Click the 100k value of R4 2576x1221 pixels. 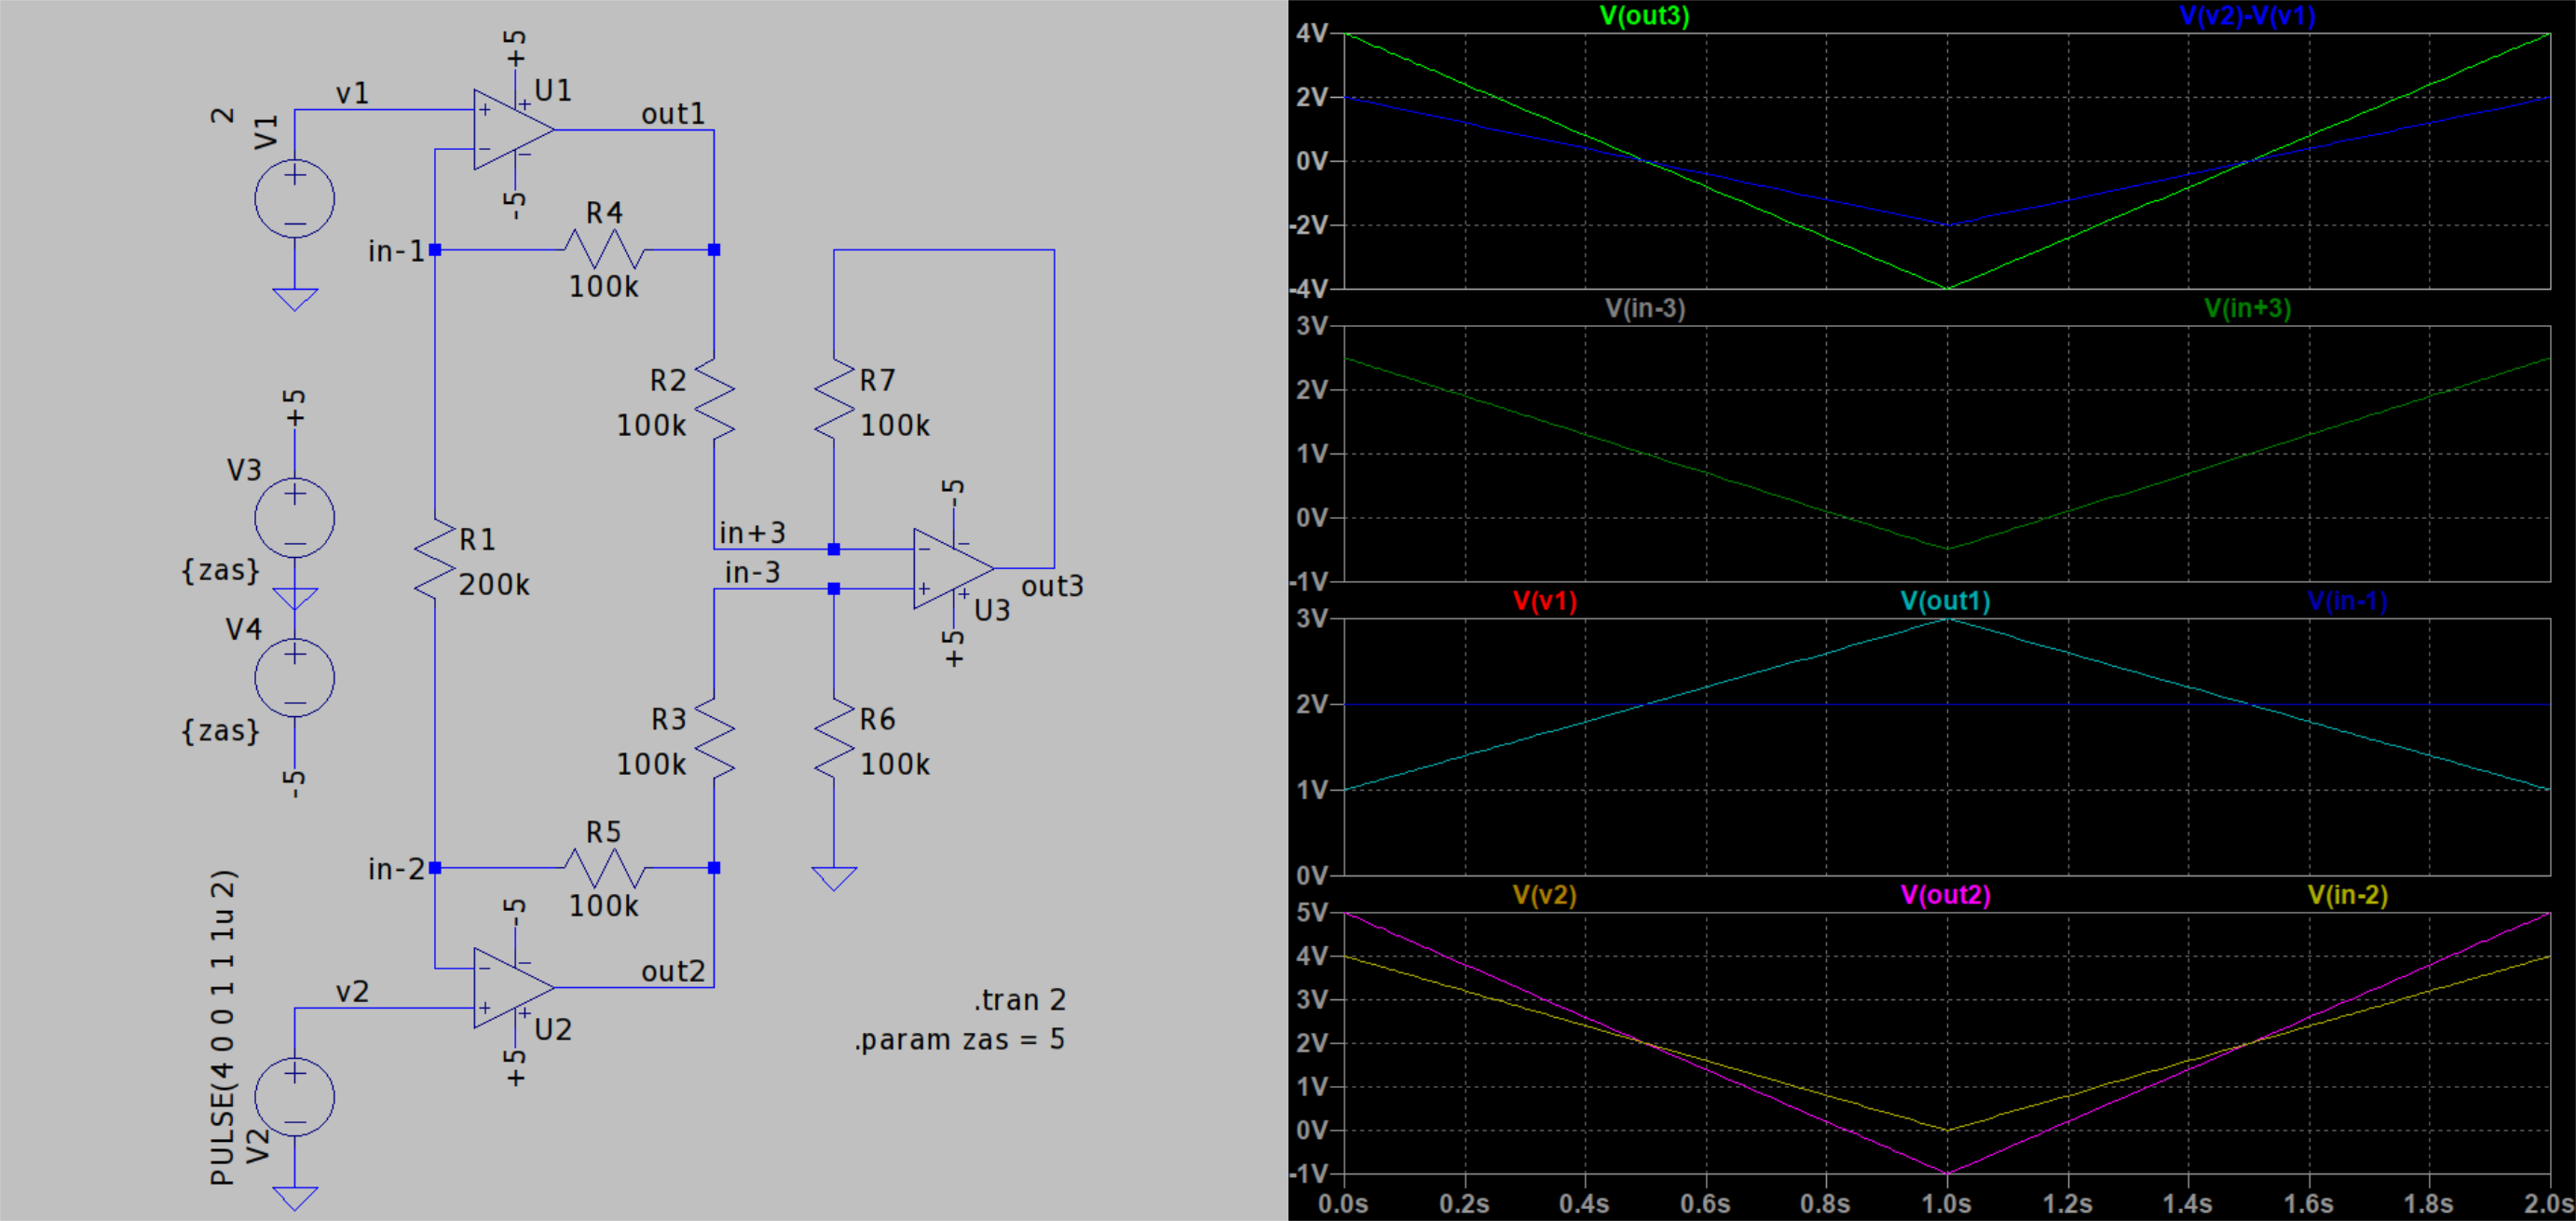click(604, 287)
